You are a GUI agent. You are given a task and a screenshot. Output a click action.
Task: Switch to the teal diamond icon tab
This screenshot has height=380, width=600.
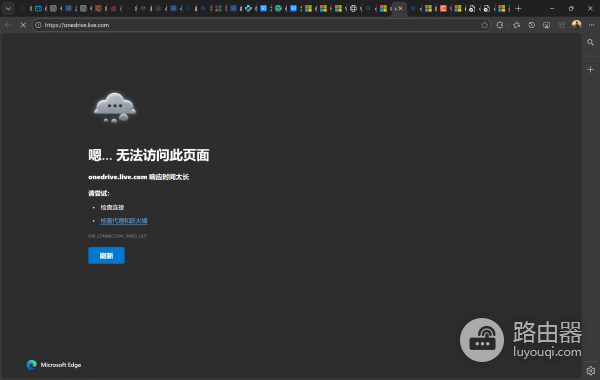(248, 8)
